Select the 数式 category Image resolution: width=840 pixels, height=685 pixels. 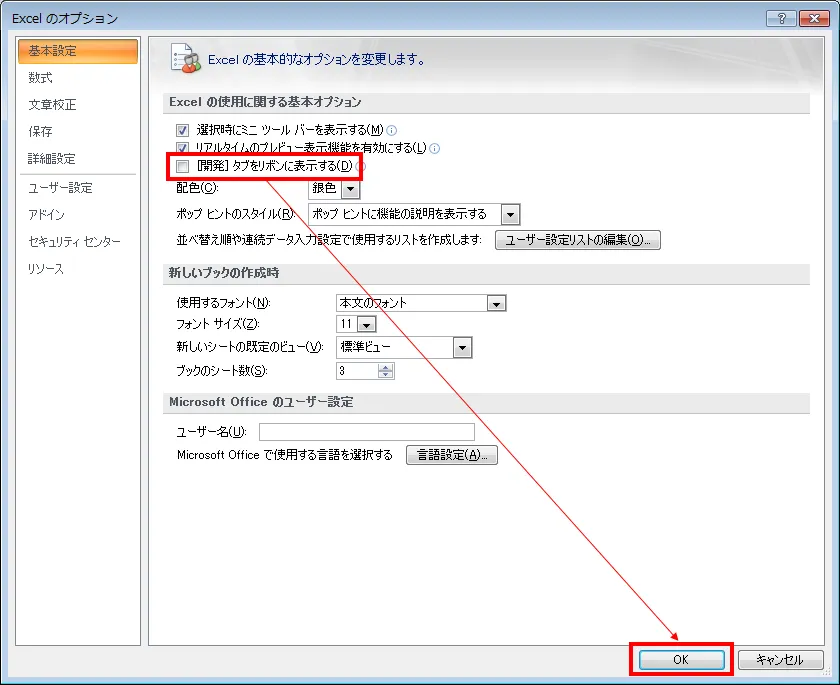[78, 78]
